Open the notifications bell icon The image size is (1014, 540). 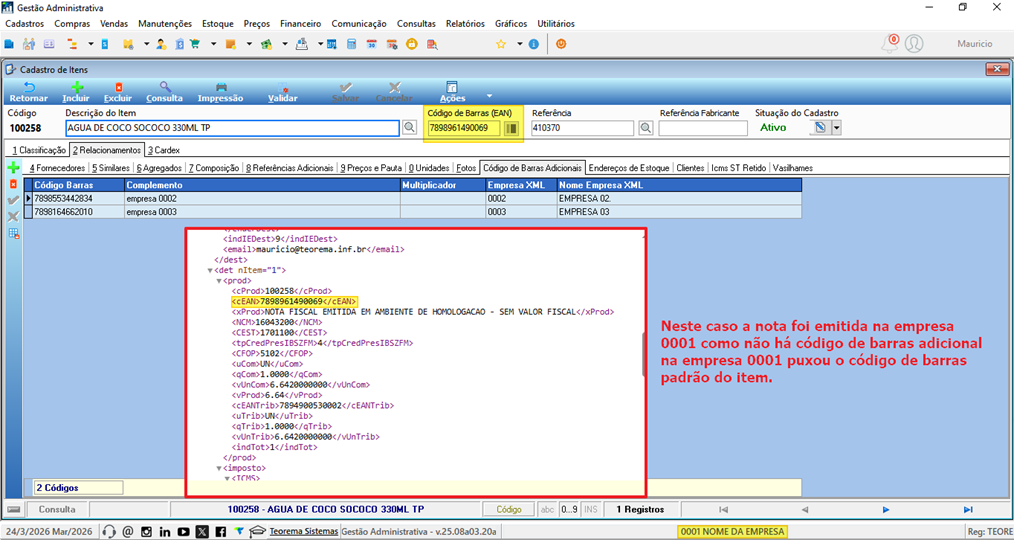point(890,44)
